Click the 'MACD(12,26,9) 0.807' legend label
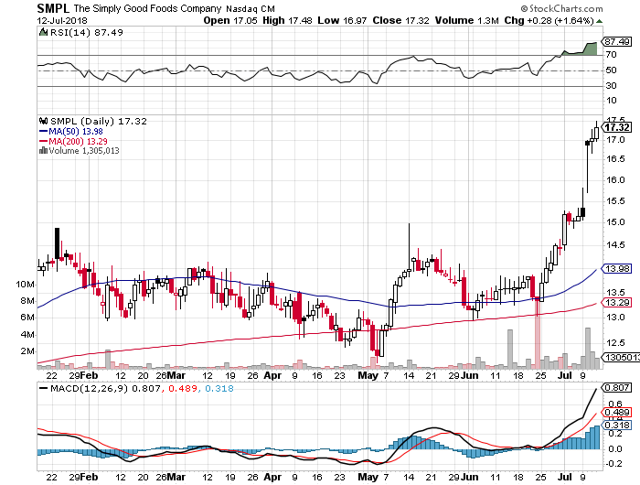Image resolution: width=640 pixels, height=485 pixels. point(105,388)
